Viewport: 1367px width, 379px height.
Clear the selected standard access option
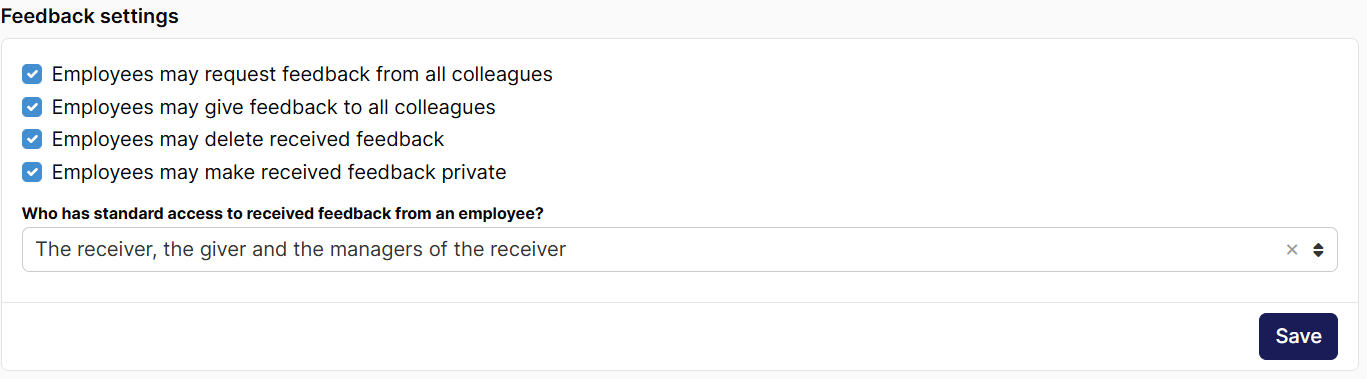point(1292,250)
